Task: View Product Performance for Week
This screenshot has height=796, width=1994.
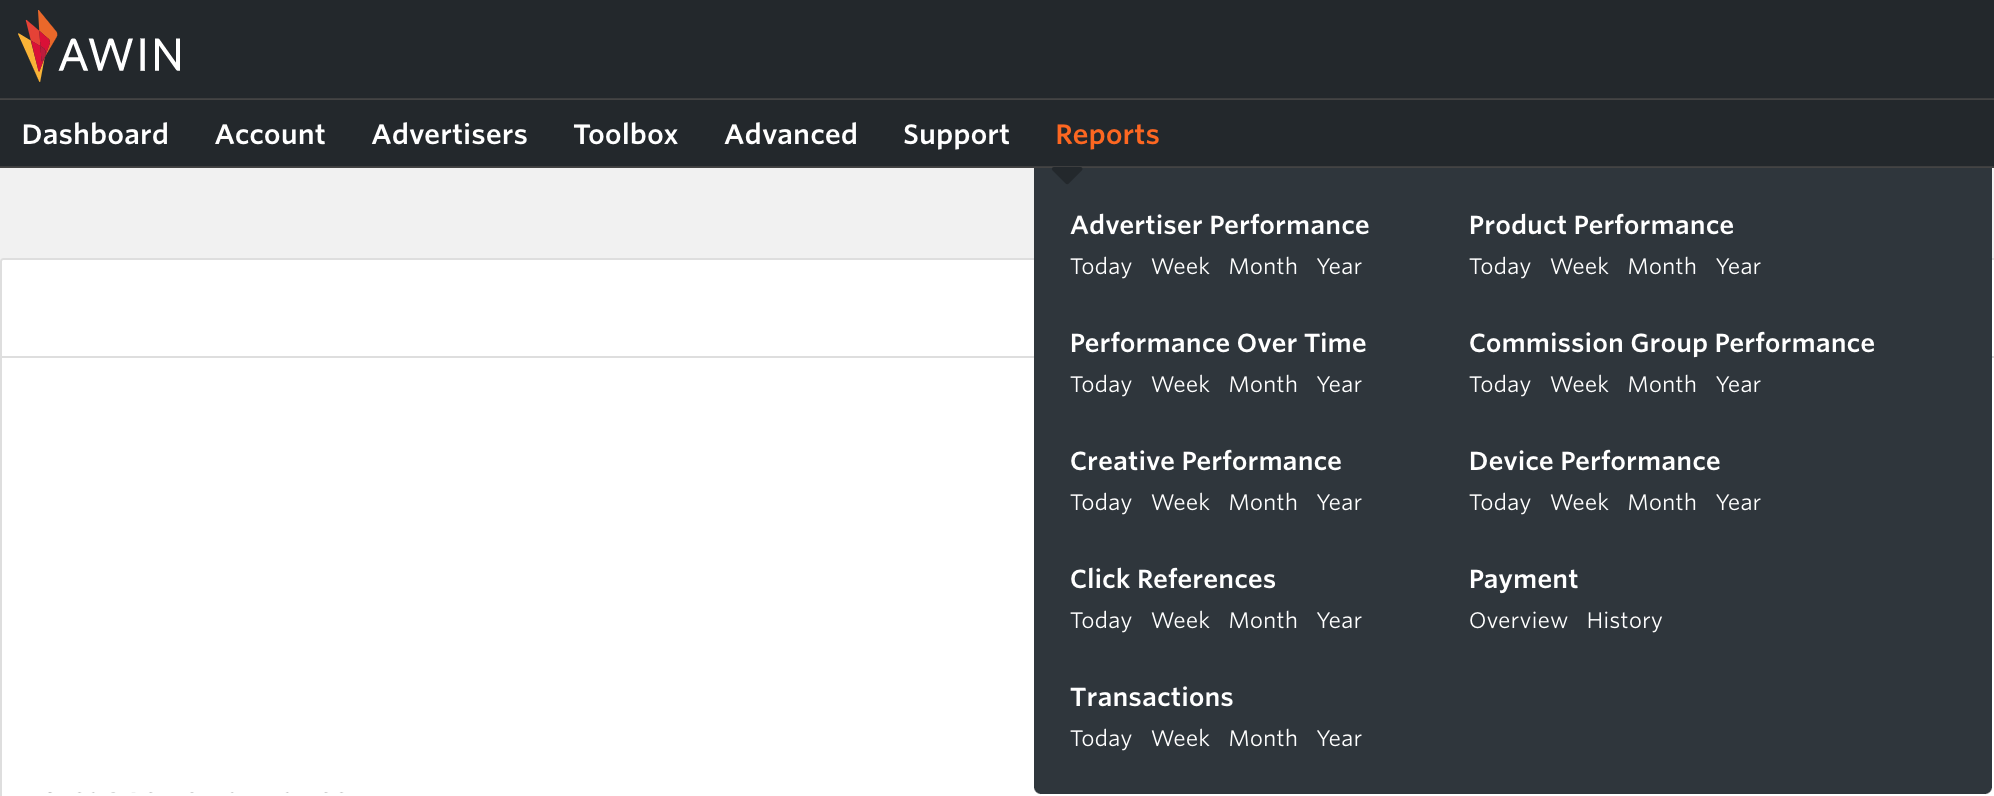Action: pos(1579,267)
